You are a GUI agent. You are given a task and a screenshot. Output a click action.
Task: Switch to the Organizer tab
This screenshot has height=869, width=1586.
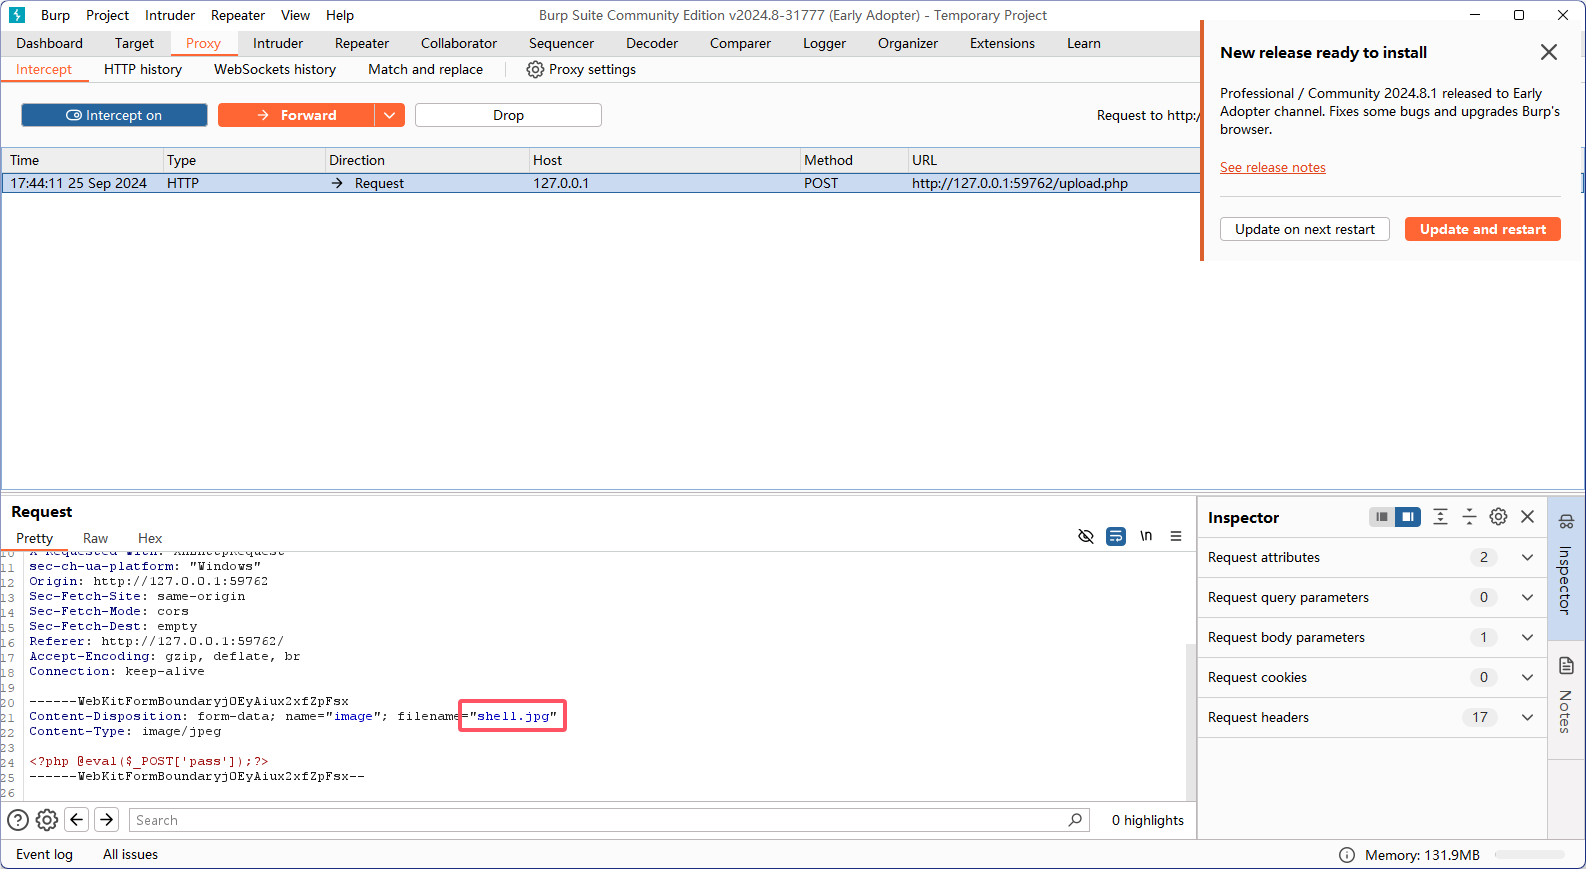click(x=907, y=43)
